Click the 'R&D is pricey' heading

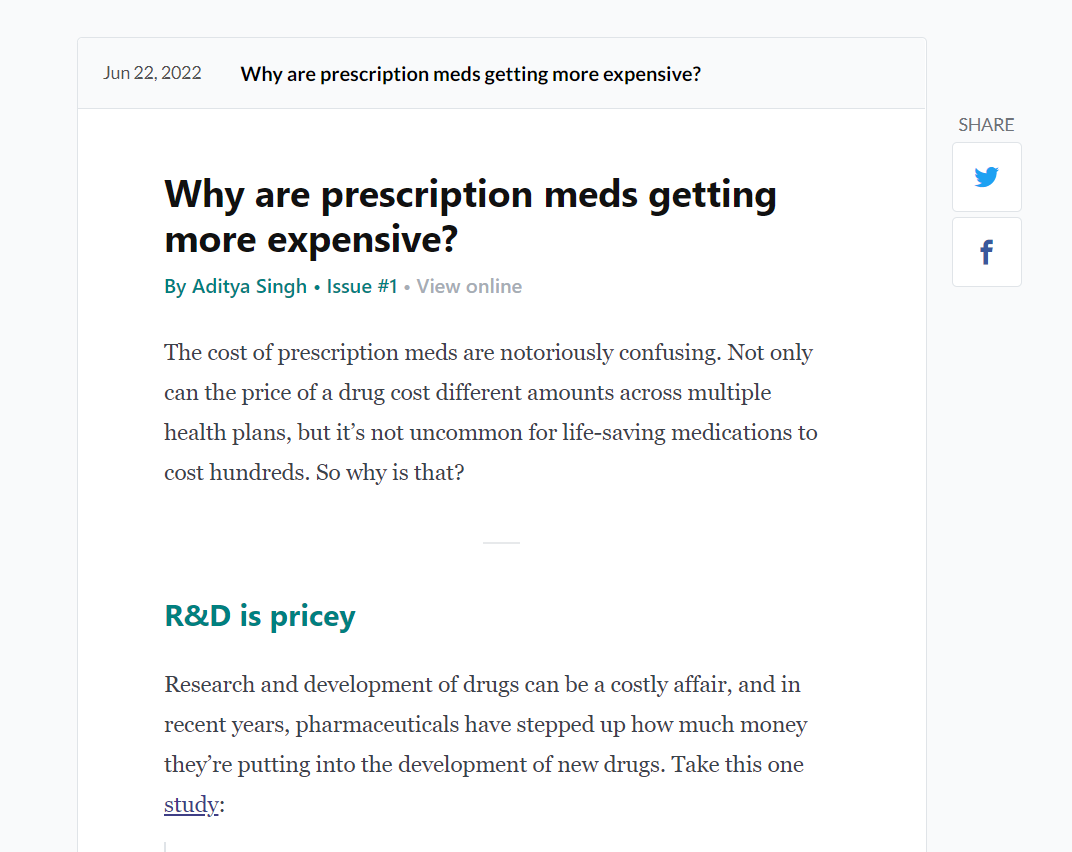click(260, 616)
